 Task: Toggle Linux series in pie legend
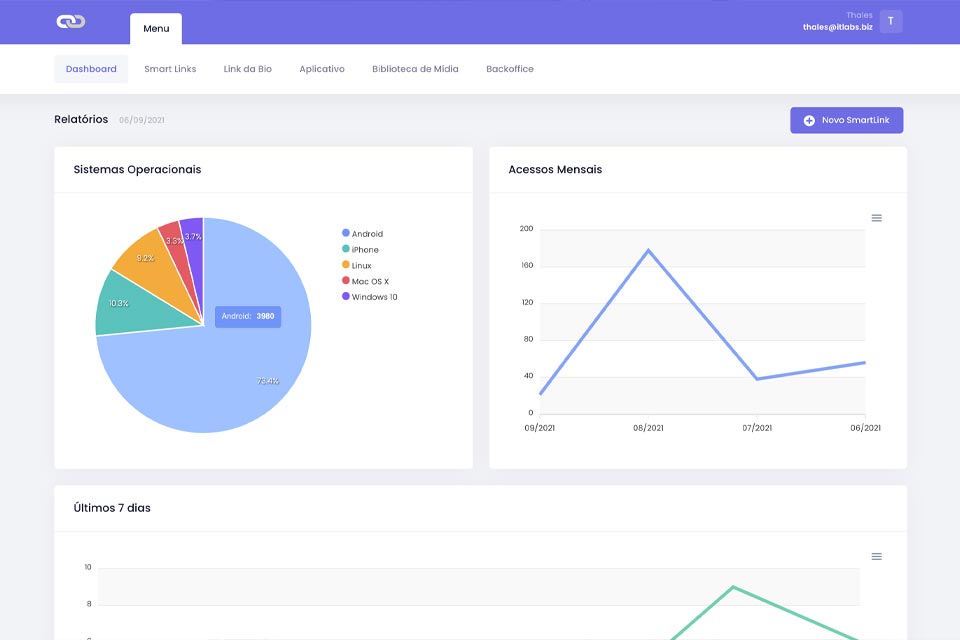tap(356, 265)
